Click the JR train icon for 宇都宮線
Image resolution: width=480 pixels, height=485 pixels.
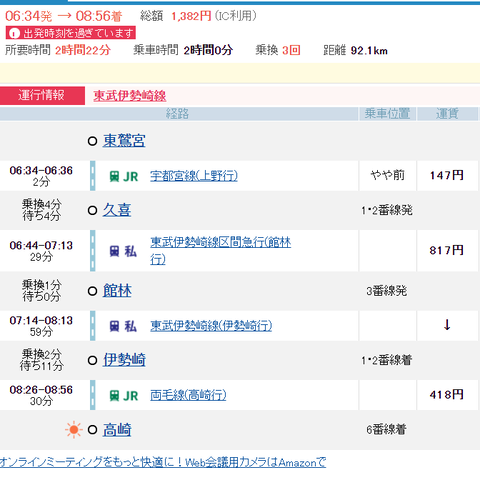click(x=114, y=176)
